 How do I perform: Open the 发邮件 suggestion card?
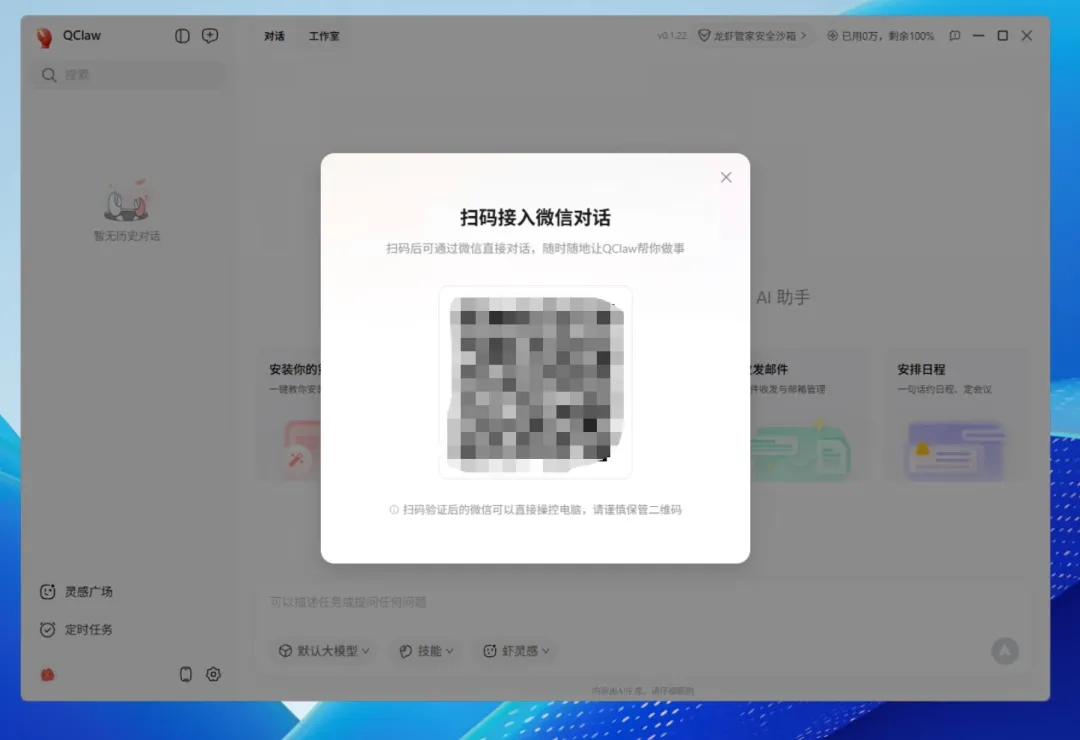tap(808, 415)
